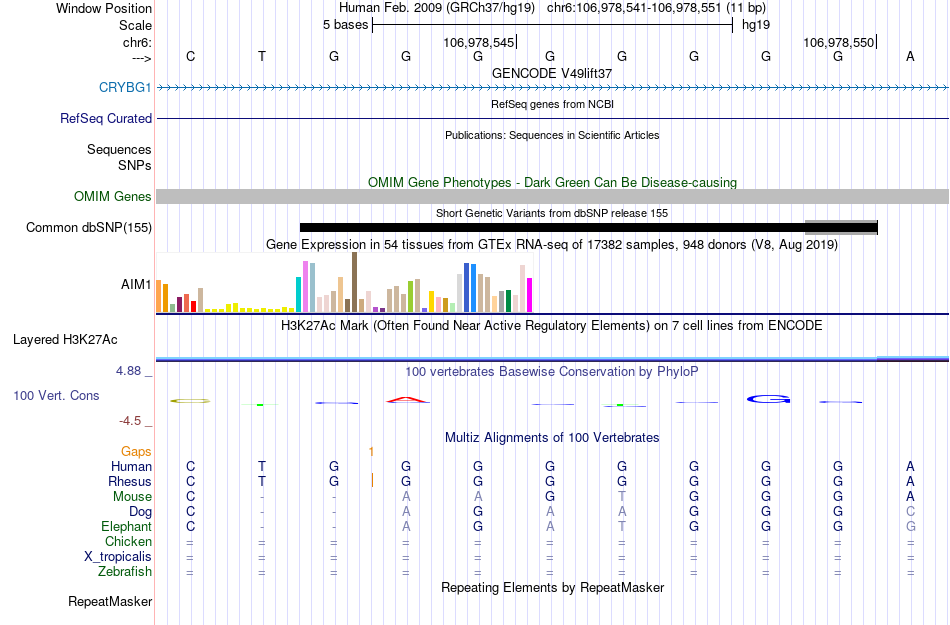Open the RefSeq genes from NCBI title
950x625 pixels.
click(552, 104)
